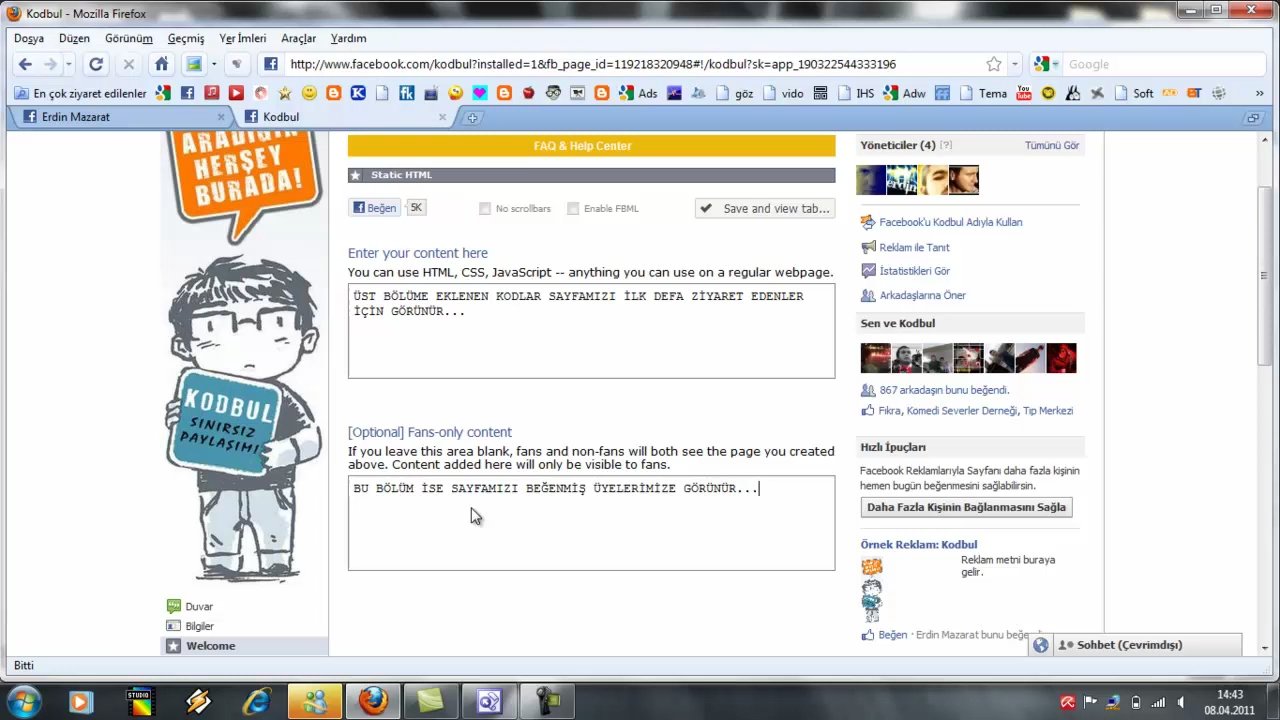Screen dimensions: 1280x720
Task: Click Save and view tab button
Action: coord(765,208)
